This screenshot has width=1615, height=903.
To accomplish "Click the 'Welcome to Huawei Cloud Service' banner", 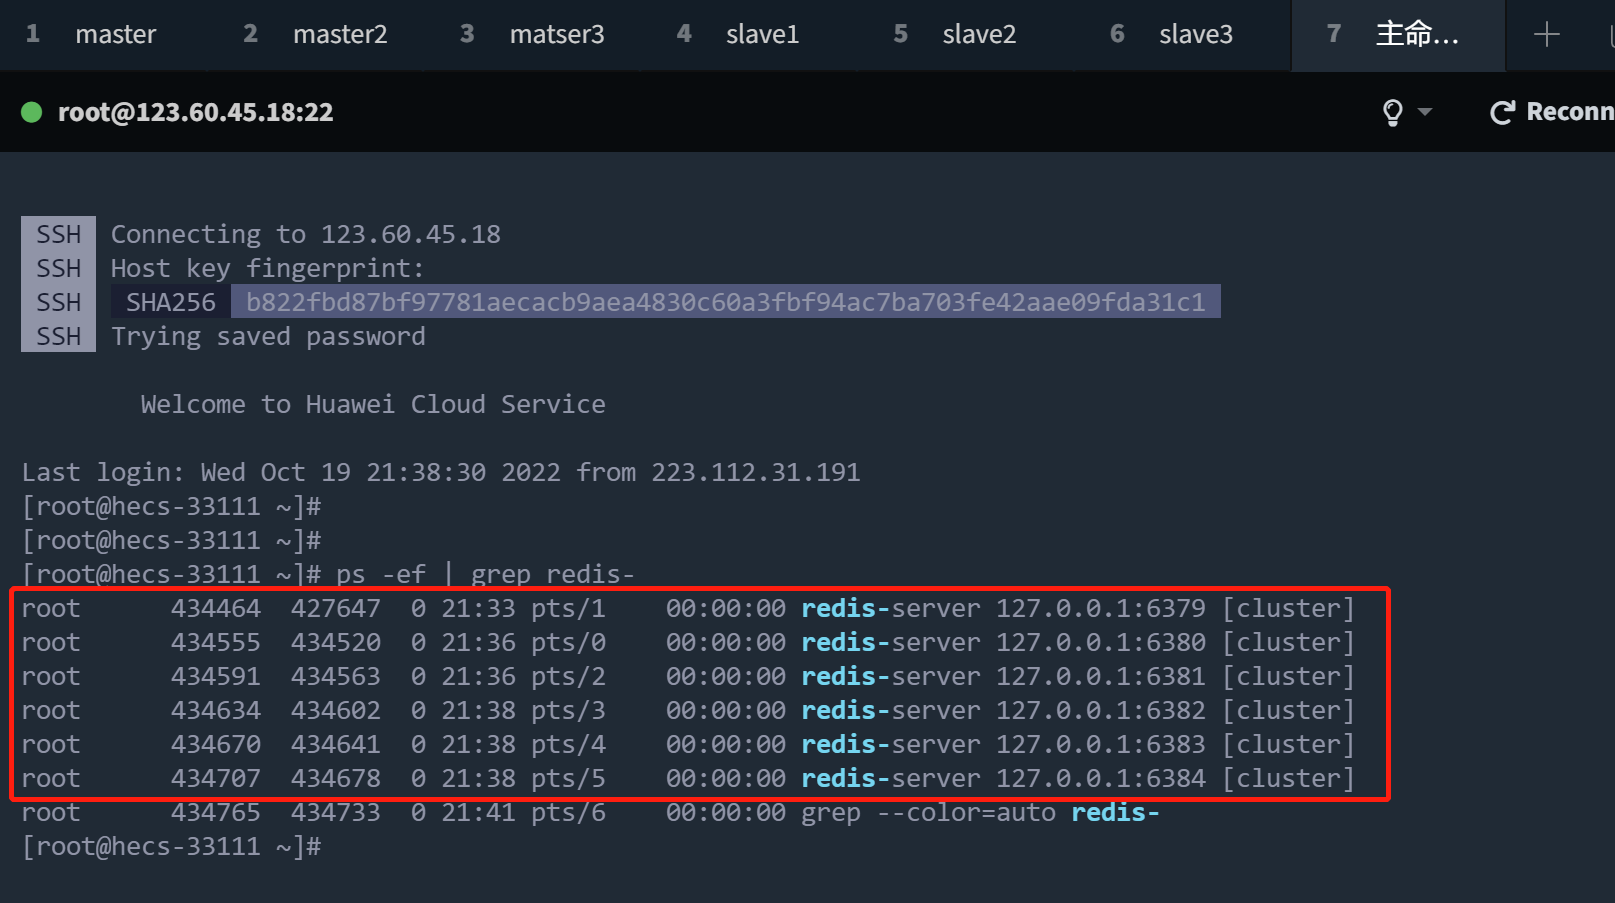I will coord(372,404).
